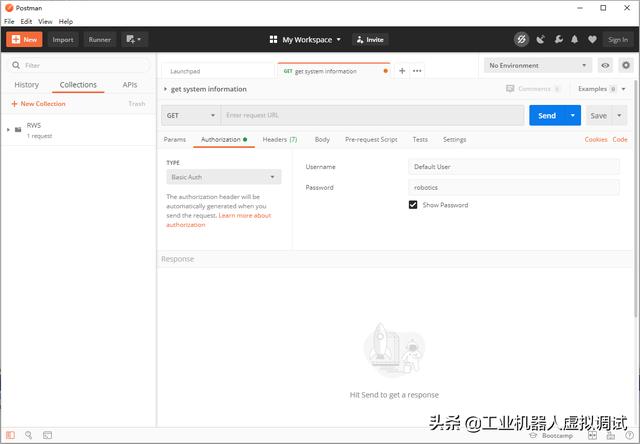Screen dimensions: 640x444
Task: Invite people to workspace
Action: tap(370, 40)
